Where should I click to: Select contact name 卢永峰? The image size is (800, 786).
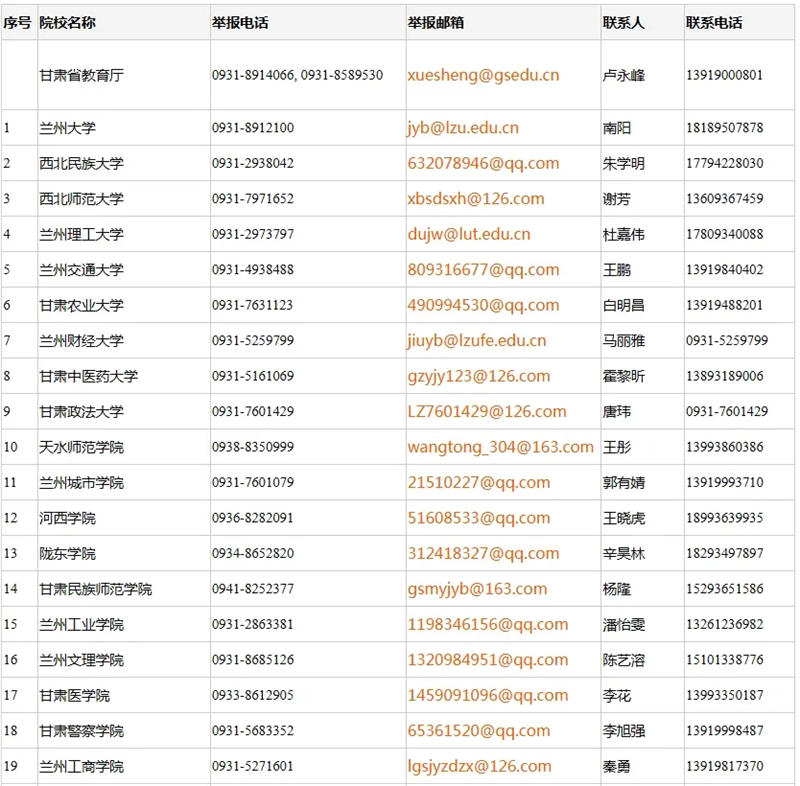(x=623, y=75)
